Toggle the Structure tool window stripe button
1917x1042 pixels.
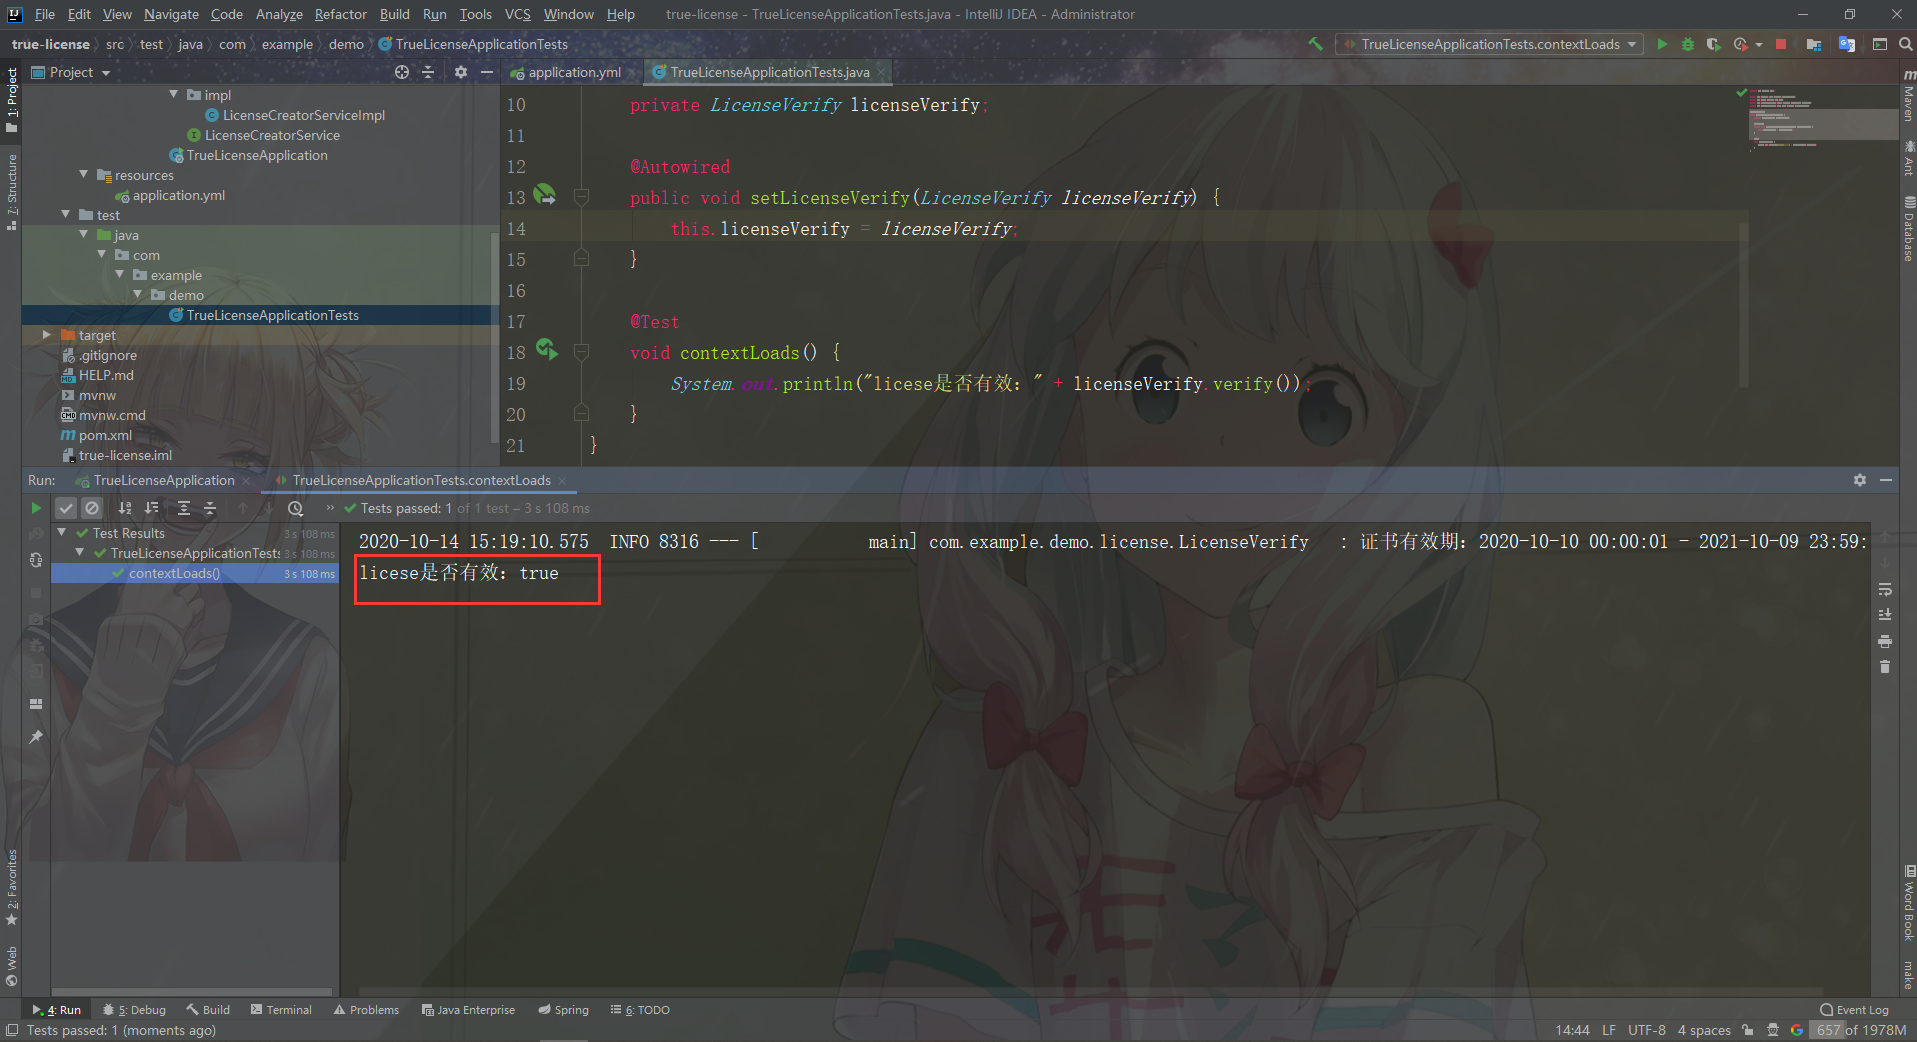[12, 192]
